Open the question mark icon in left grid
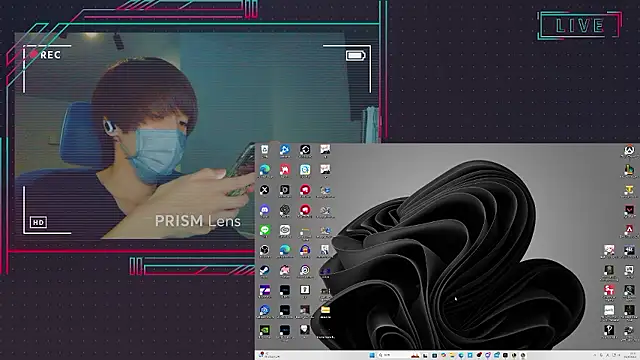Image resolution: width=640 pixels, height=360 pixels. click(x=305, y=290)
